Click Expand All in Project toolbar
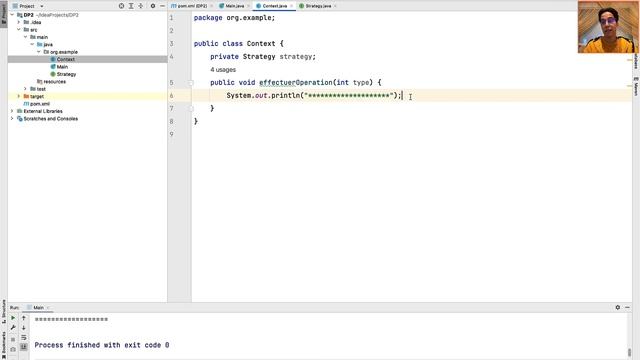The height and width of the screenshot is (360, 640). pyautogui.click(x=131, y=6)
